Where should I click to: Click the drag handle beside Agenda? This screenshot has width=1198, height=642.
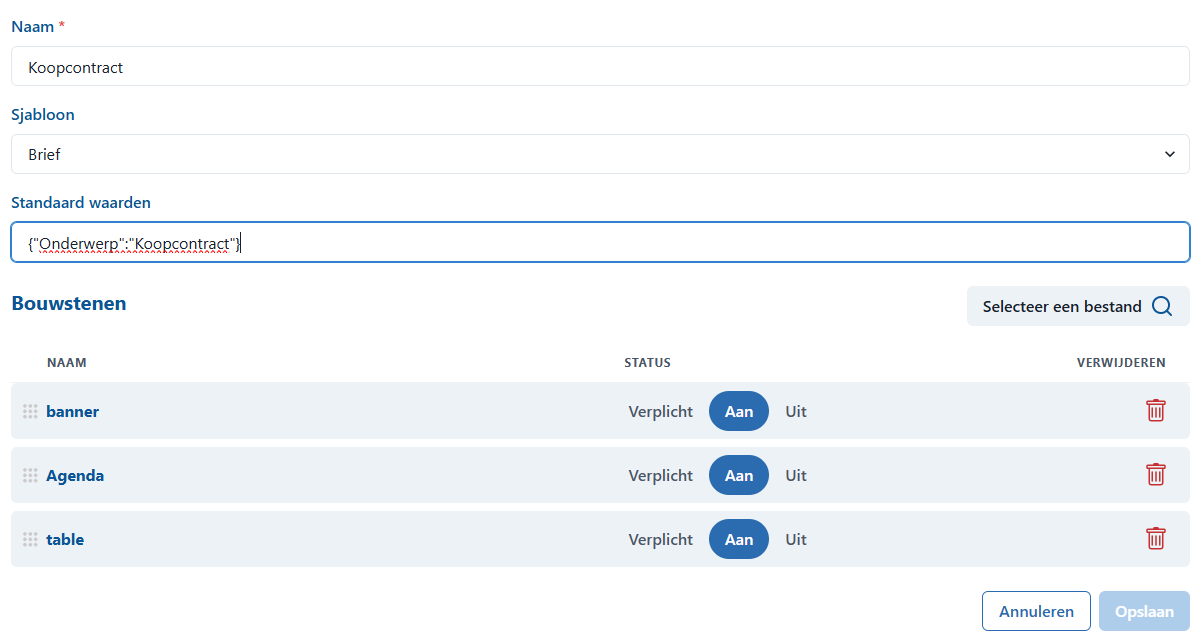[30, 475]
